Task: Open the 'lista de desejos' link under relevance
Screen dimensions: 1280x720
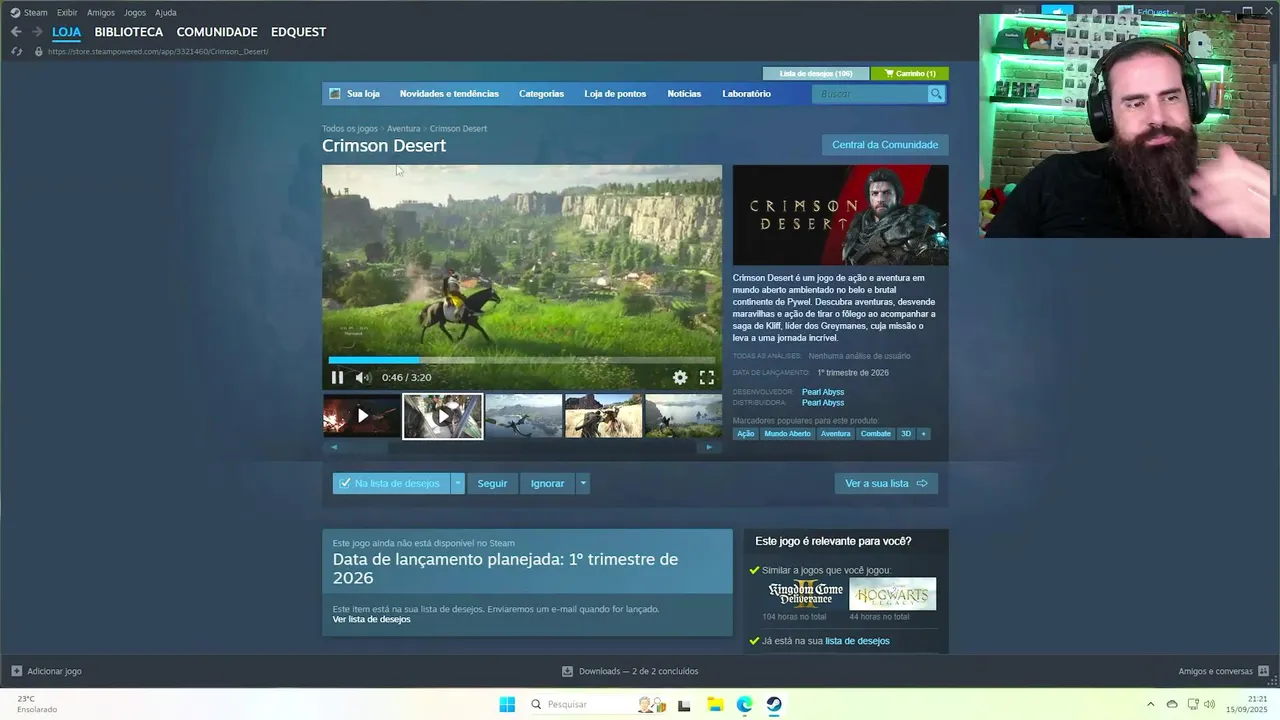Action: 857,641
